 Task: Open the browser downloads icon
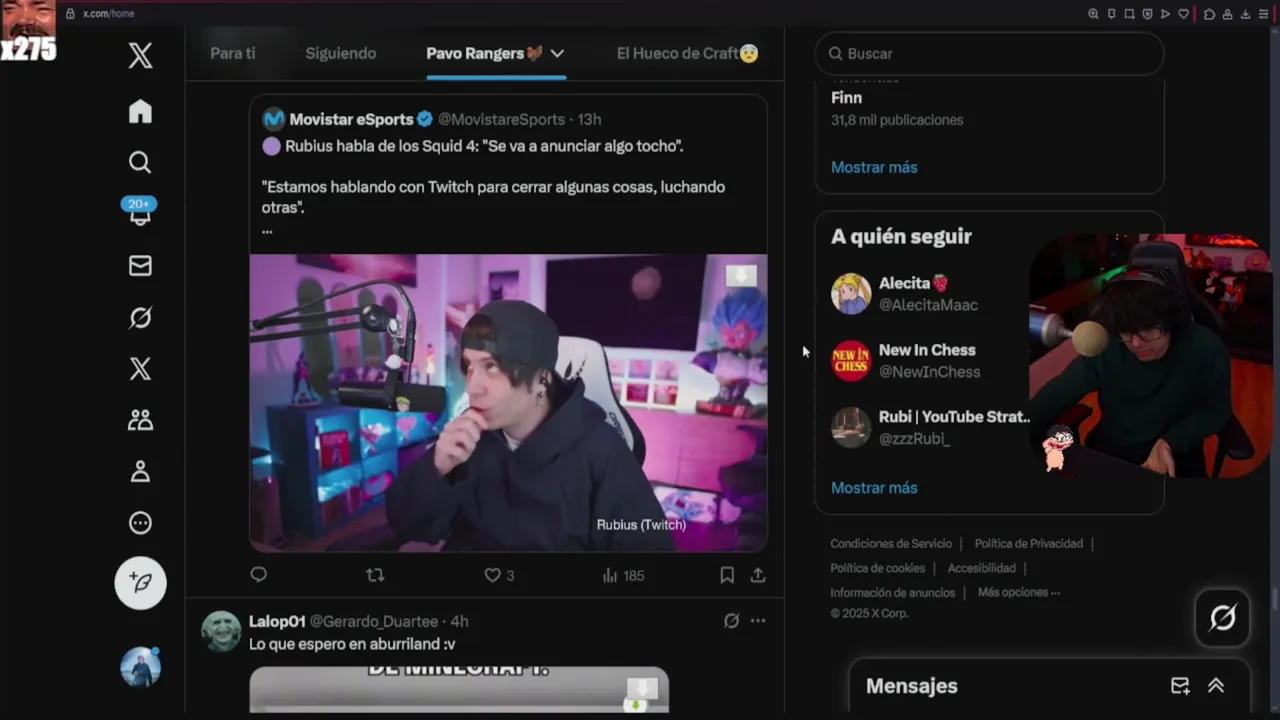[x=1245, y=14]
